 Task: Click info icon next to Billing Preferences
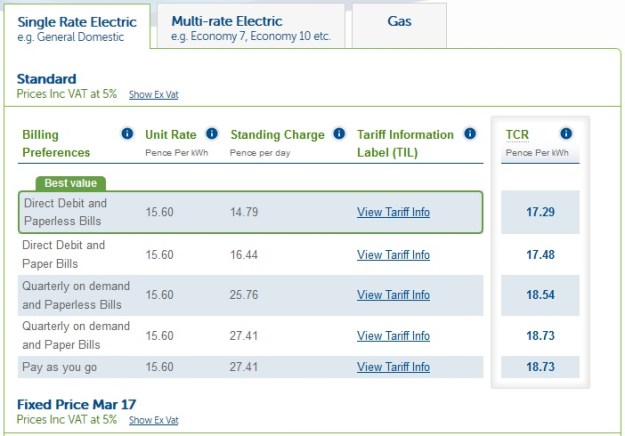[x=127, y=134]
